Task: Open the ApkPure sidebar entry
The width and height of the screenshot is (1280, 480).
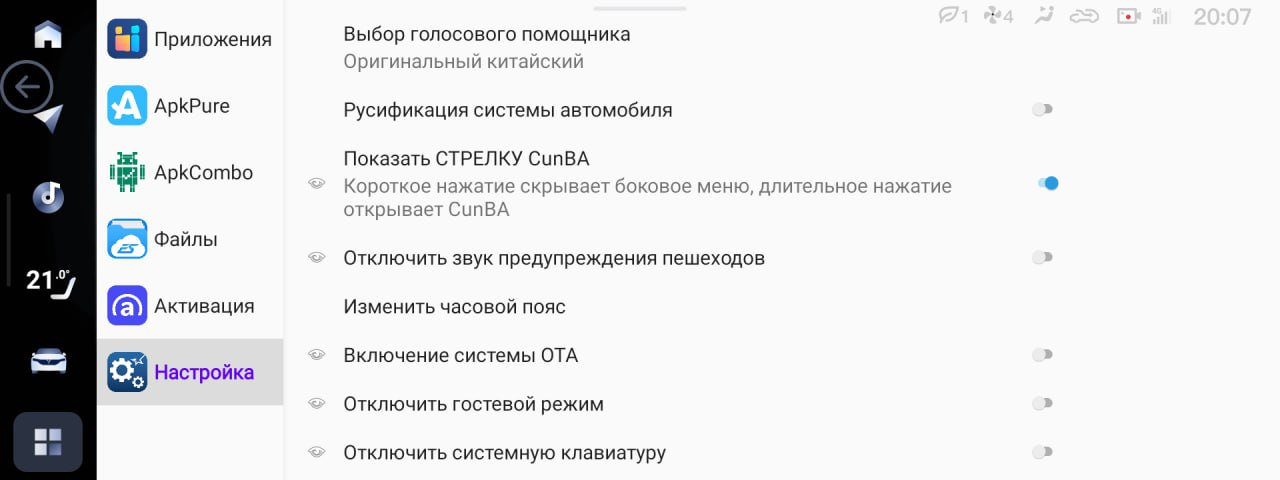Action: (x=190, y=106)
